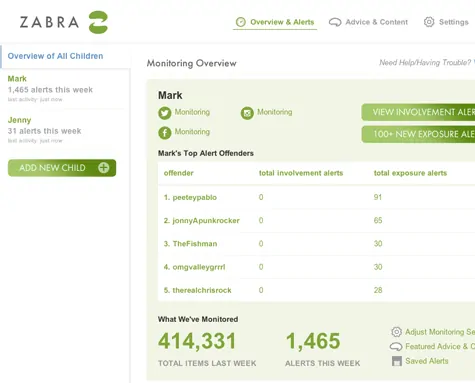Click the Mark heading in overview card

pyautogui.click(x=170, y=95)
